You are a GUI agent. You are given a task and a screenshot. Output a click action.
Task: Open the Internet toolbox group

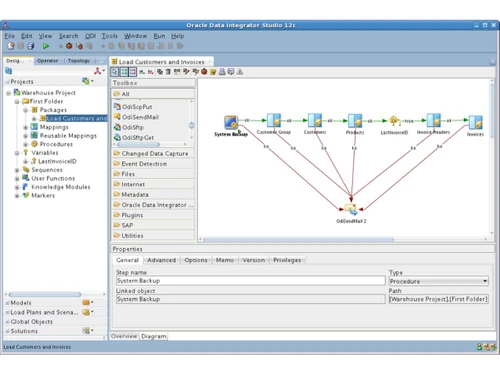pyautogui.click(x=153, y=184)
